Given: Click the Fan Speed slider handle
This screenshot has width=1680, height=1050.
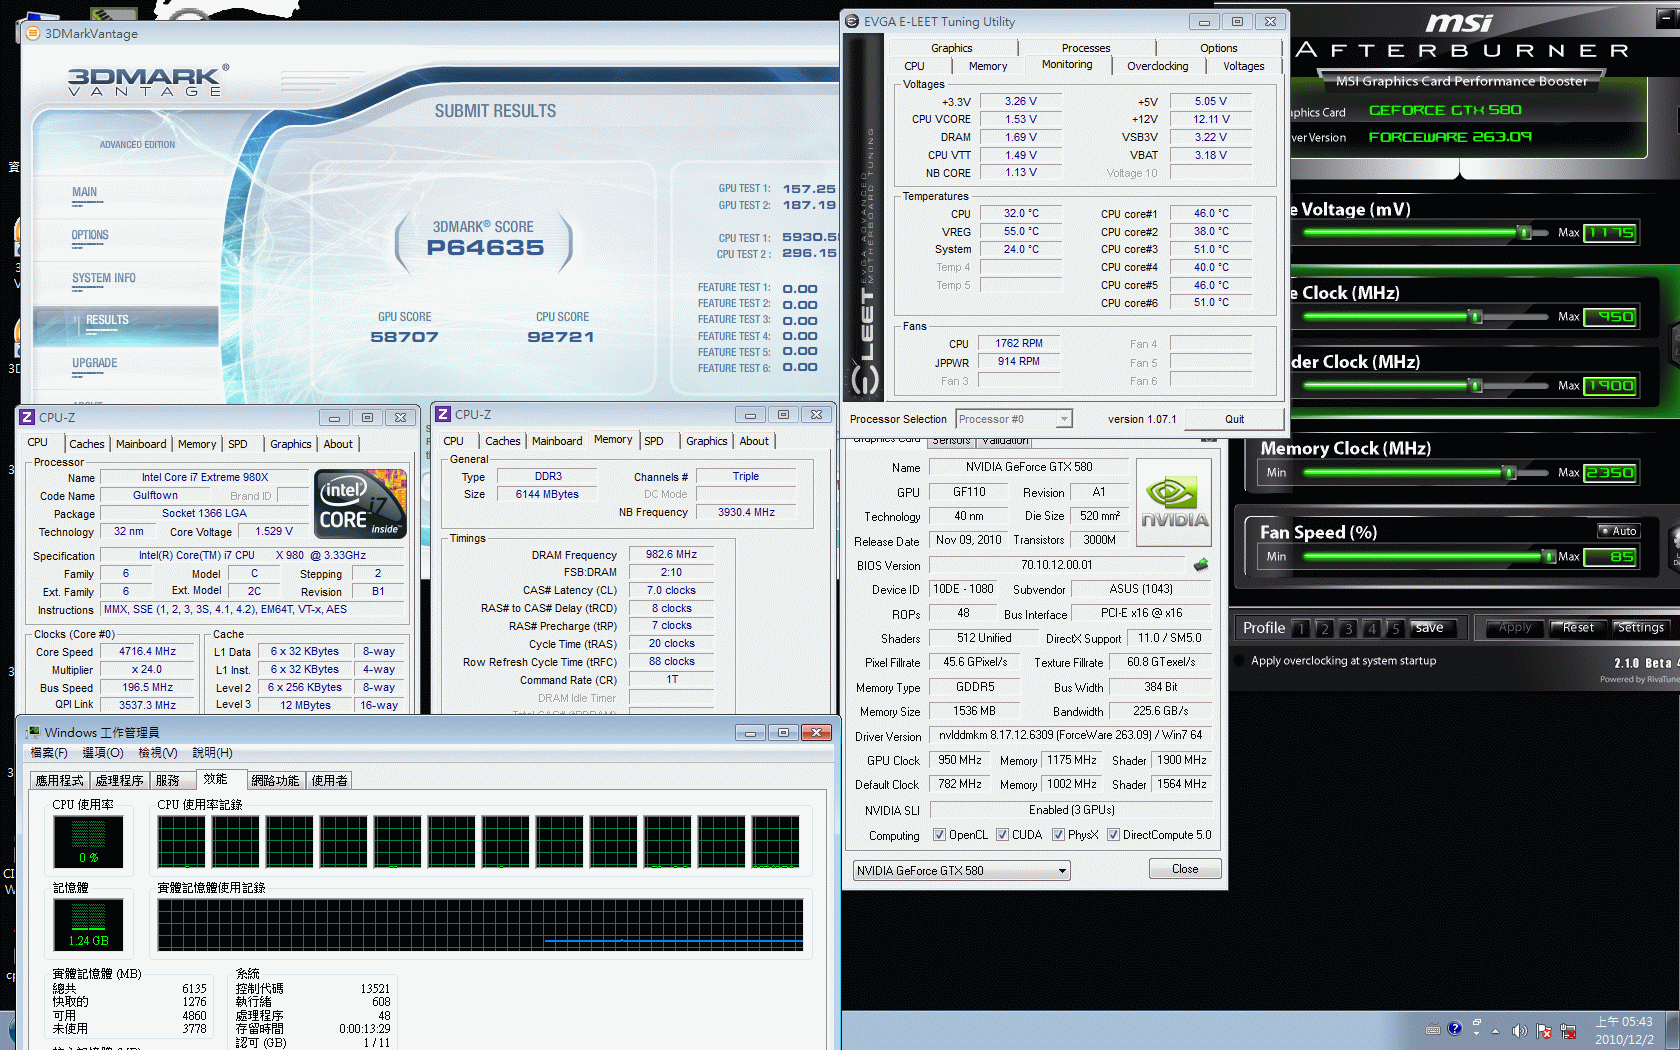Looking at the screenshot, I should tap(1549, 557).
